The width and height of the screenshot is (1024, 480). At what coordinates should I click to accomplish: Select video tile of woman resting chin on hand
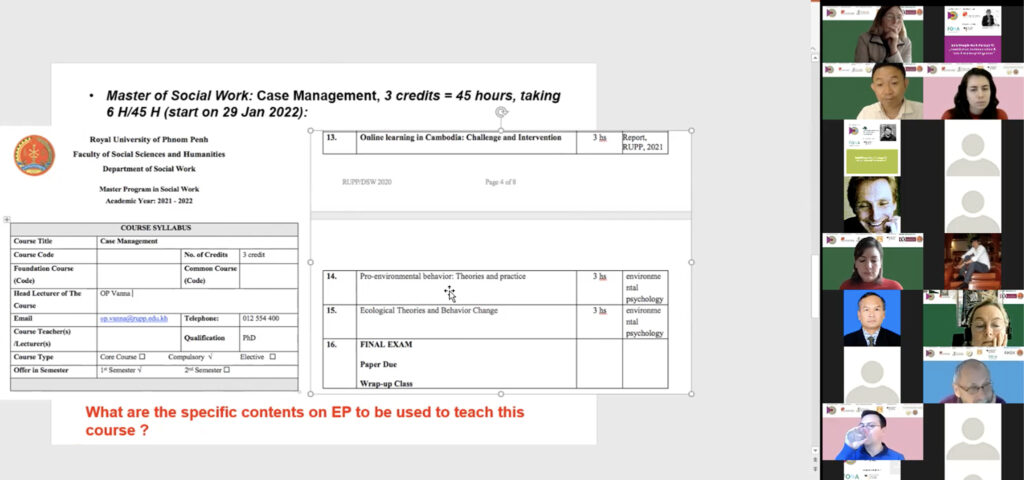click(x=872, y=34)
